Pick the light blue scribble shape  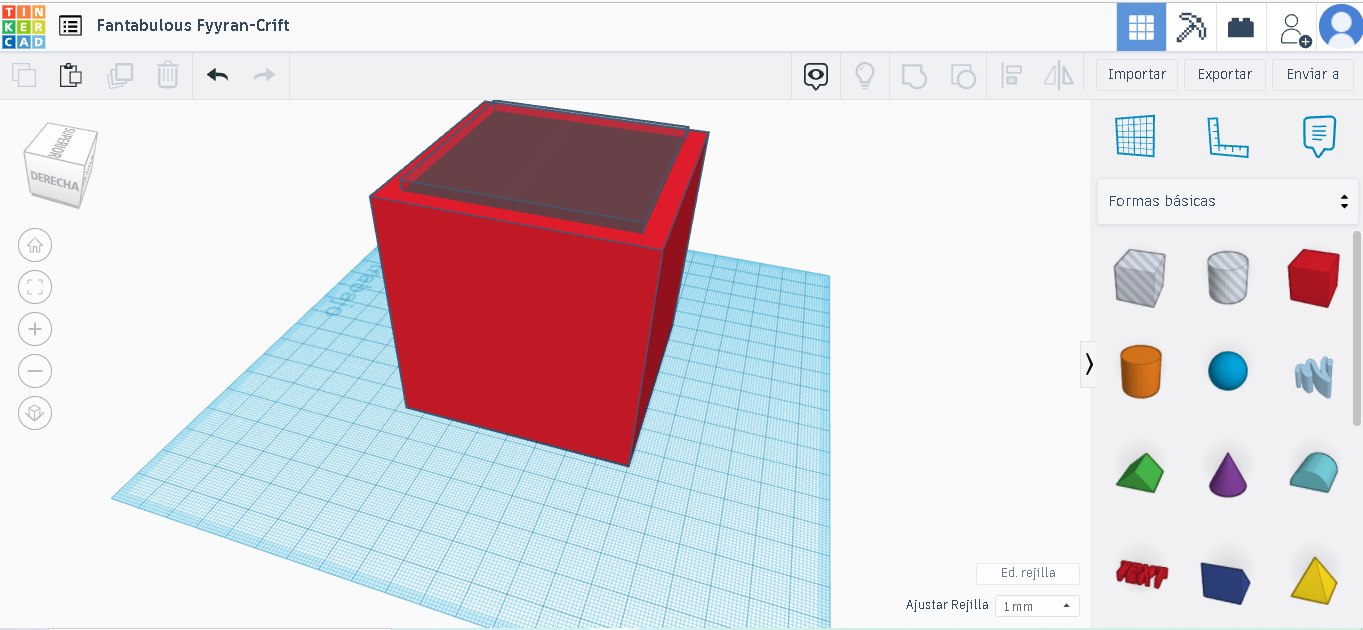(x=1313, y=376)
